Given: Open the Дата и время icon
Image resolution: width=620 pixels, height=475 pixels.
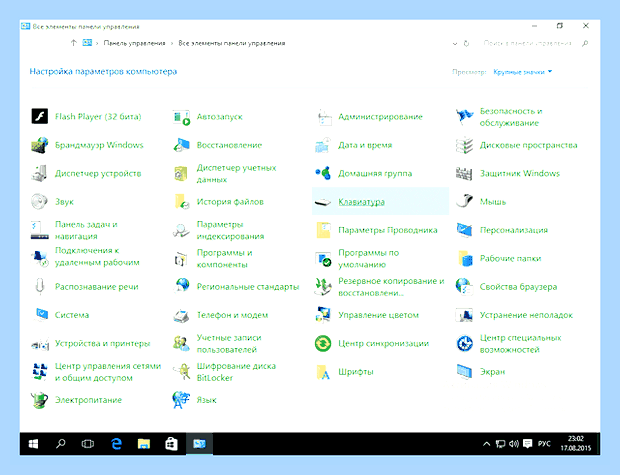Looking at the screenshot, I should pyautogui.click(x=323, y=145).
